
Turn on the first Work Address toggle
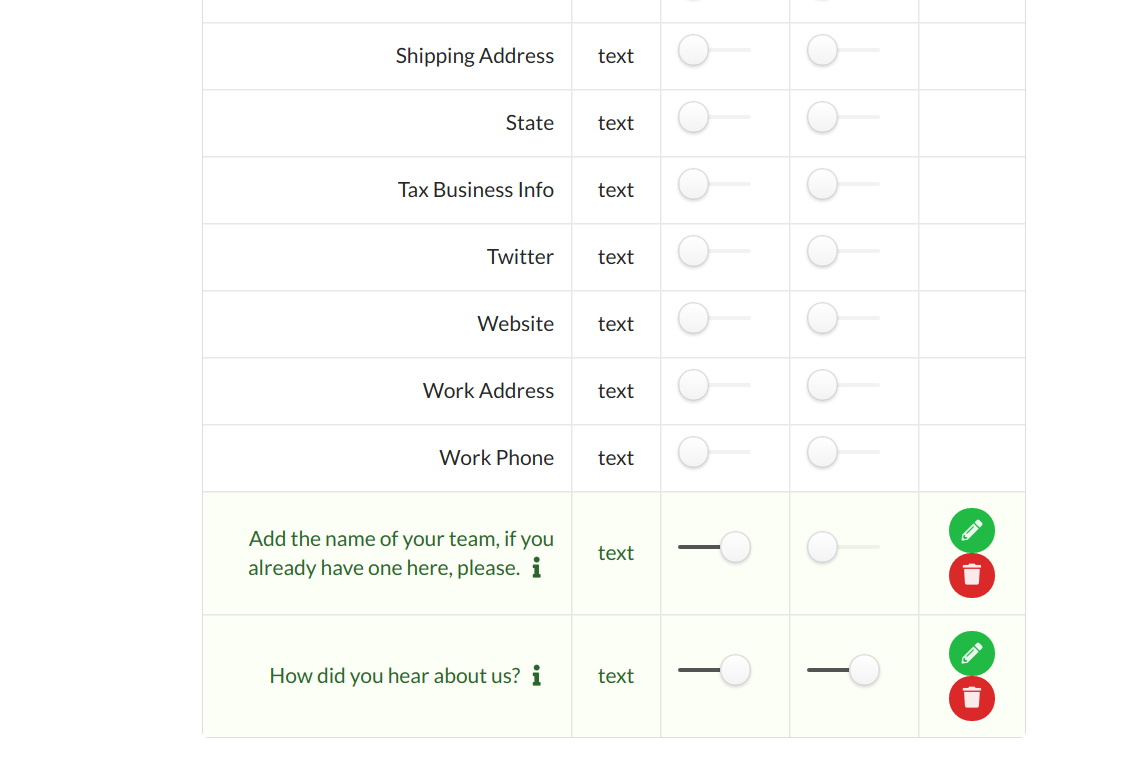(x=714, y=385)
